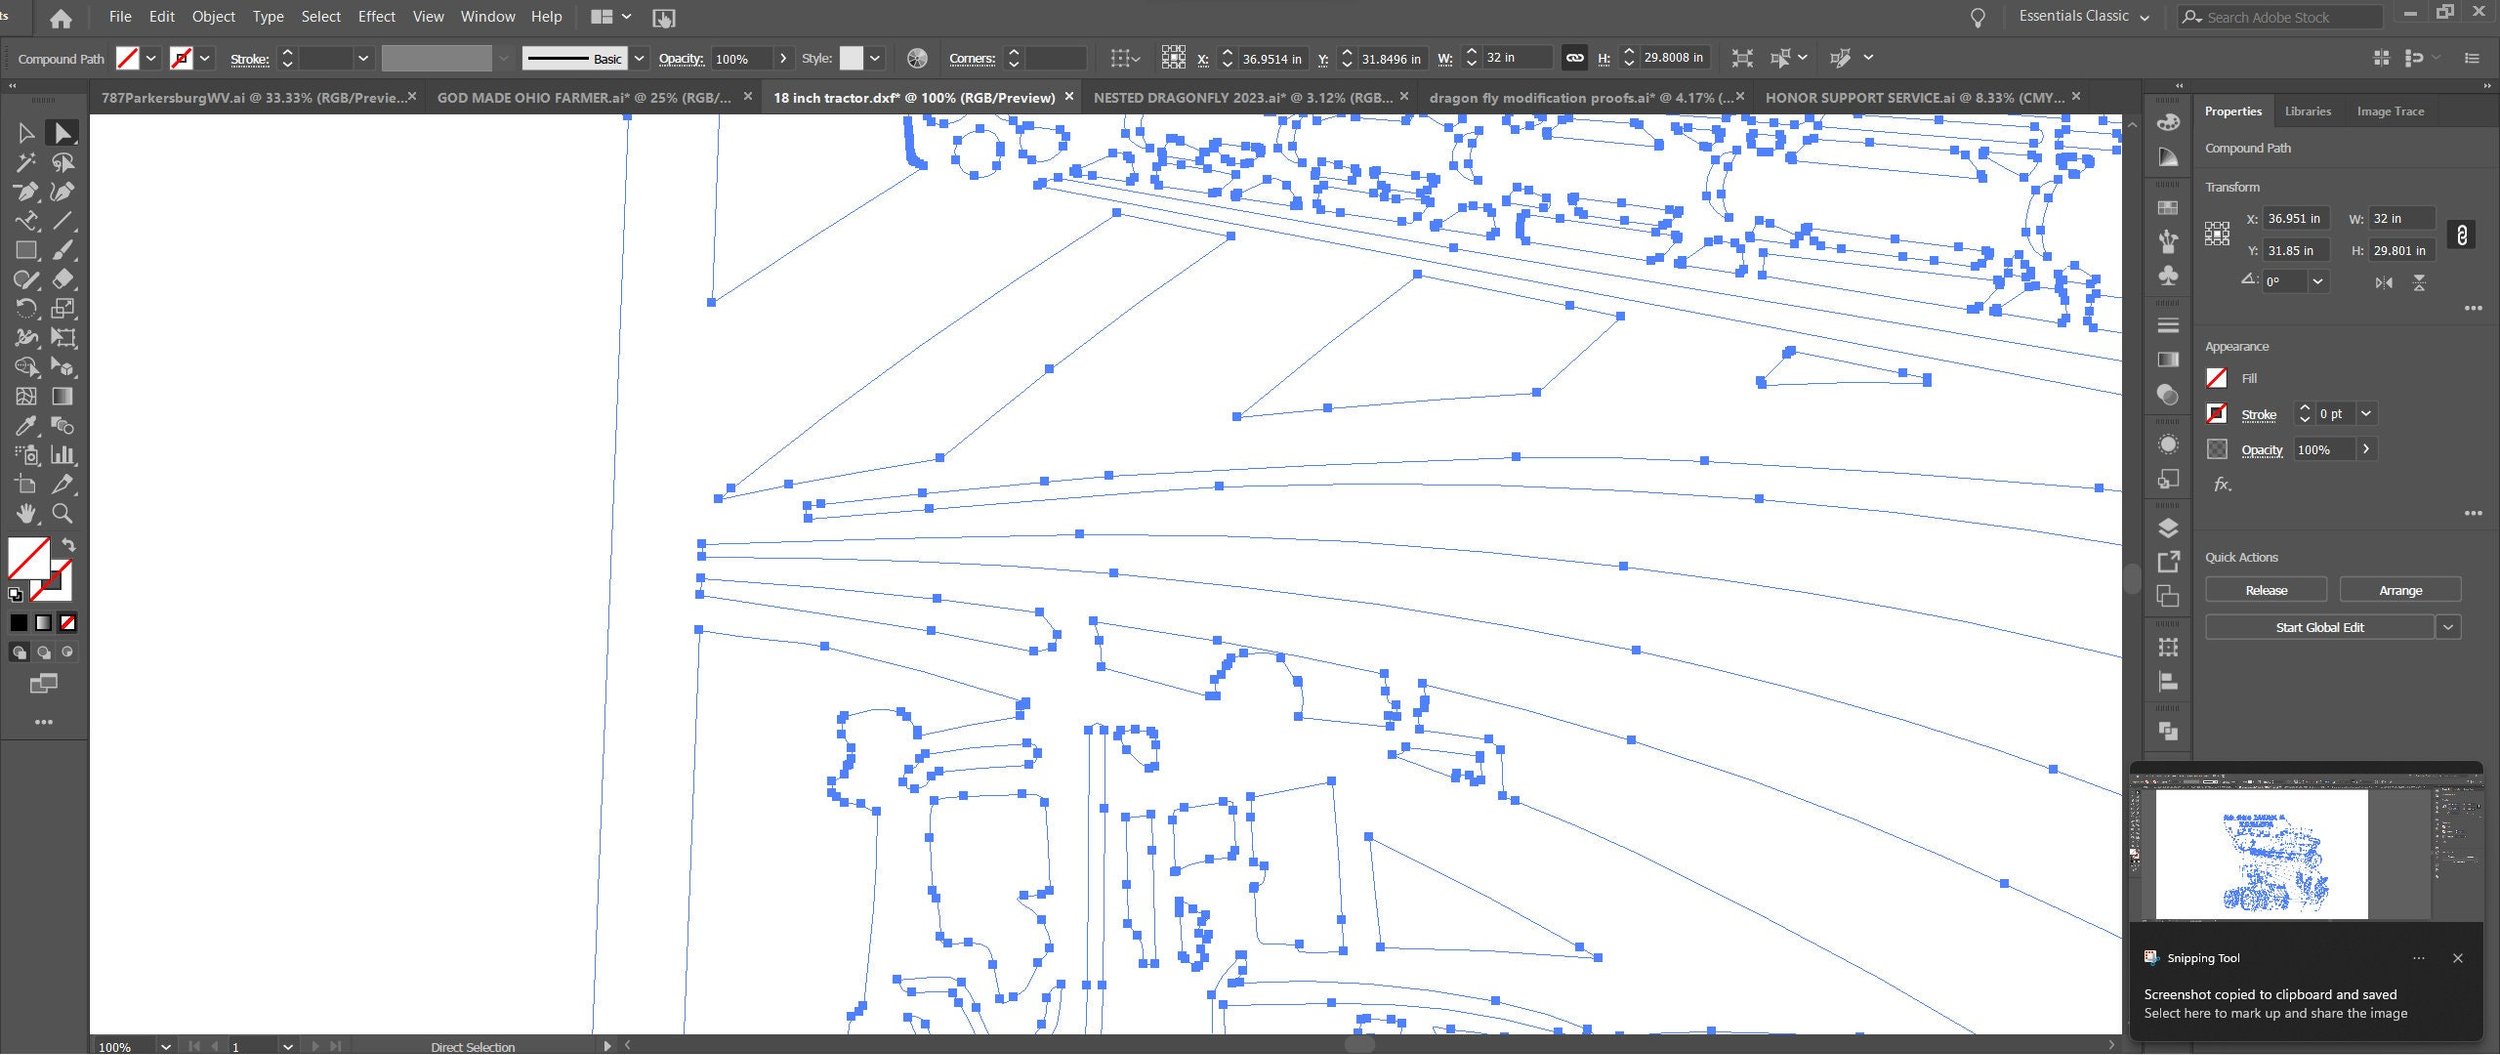Viewport: 2500px width, 1055px height.
Task: Open the Window menu
Action: (487, 17)
